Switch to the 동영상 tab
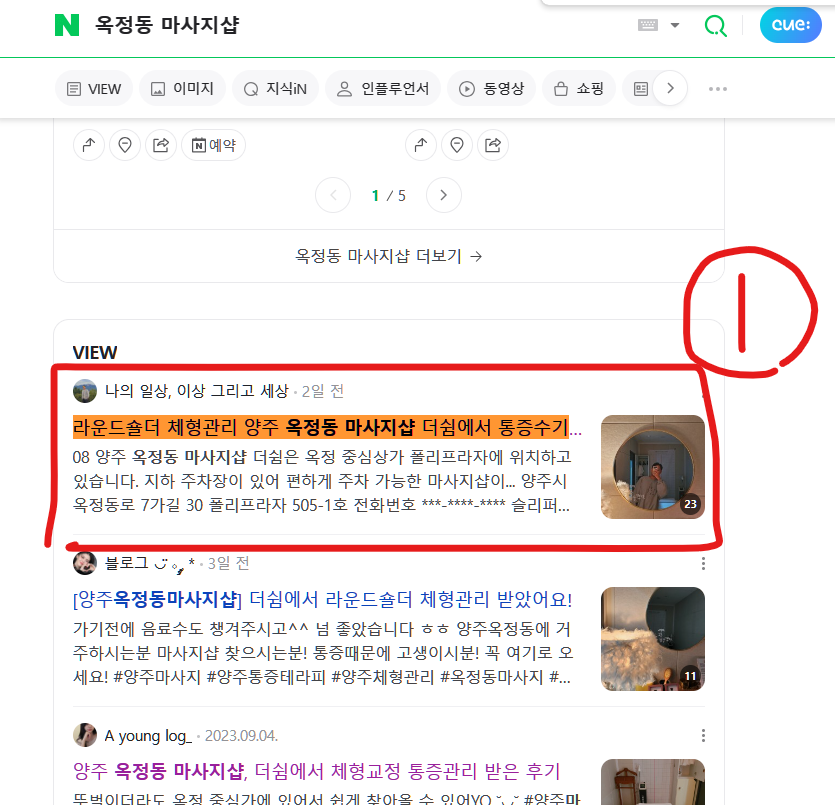 (x=492, y=88)
